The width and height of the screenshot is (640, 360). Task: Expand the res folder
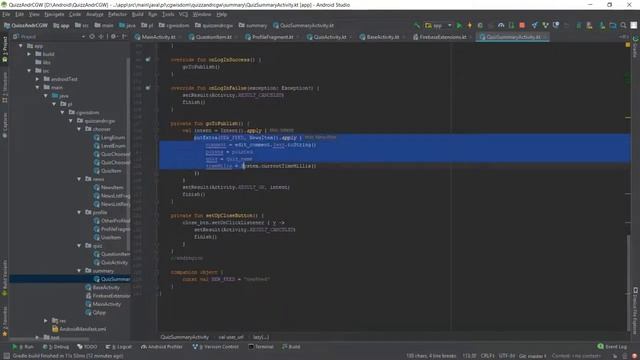click(x=46, y=321)
